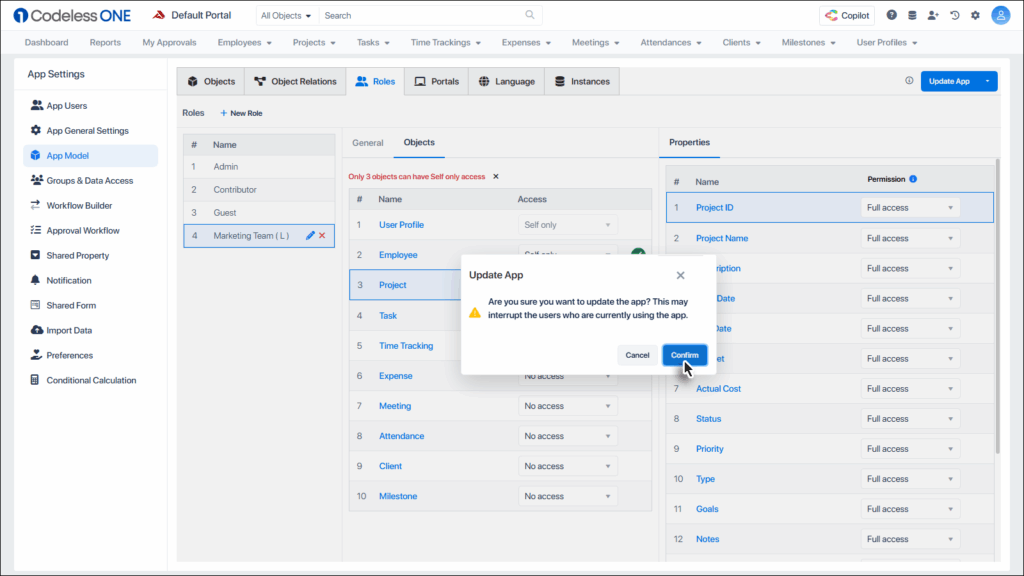Go to My Approvals
This screenshot has width=1024, height=576.
click(169, 42)
